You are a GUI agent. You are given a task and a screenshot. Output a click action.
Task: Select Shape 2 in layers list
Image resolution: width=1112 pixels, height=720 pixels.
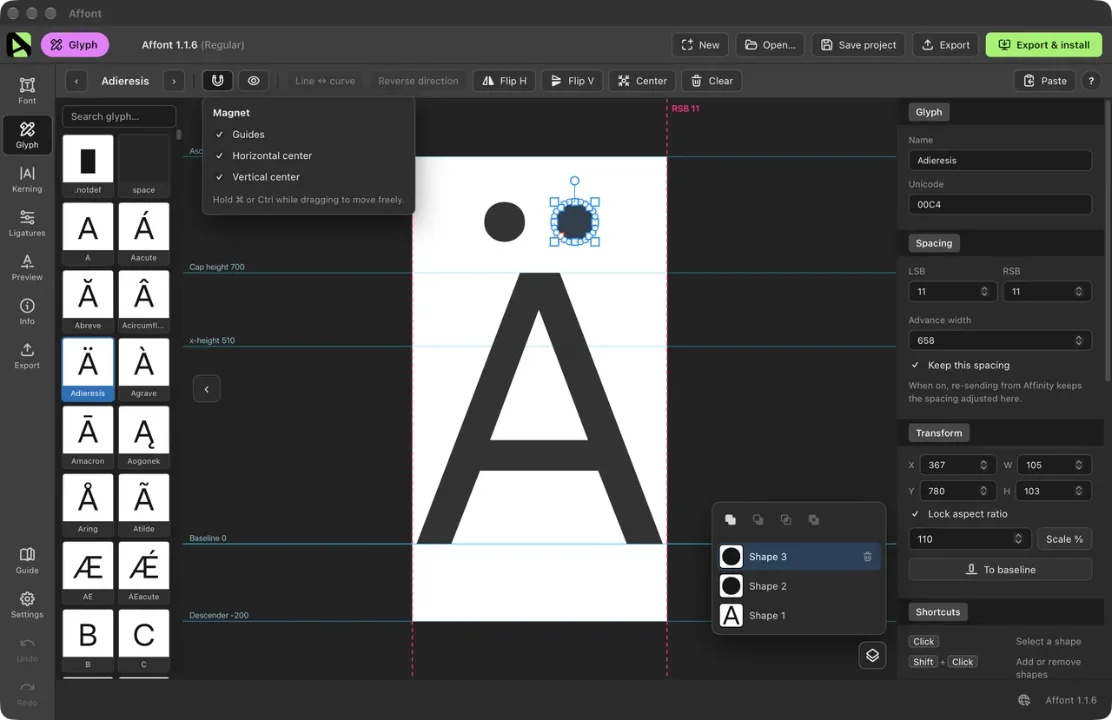pos(799,586)
